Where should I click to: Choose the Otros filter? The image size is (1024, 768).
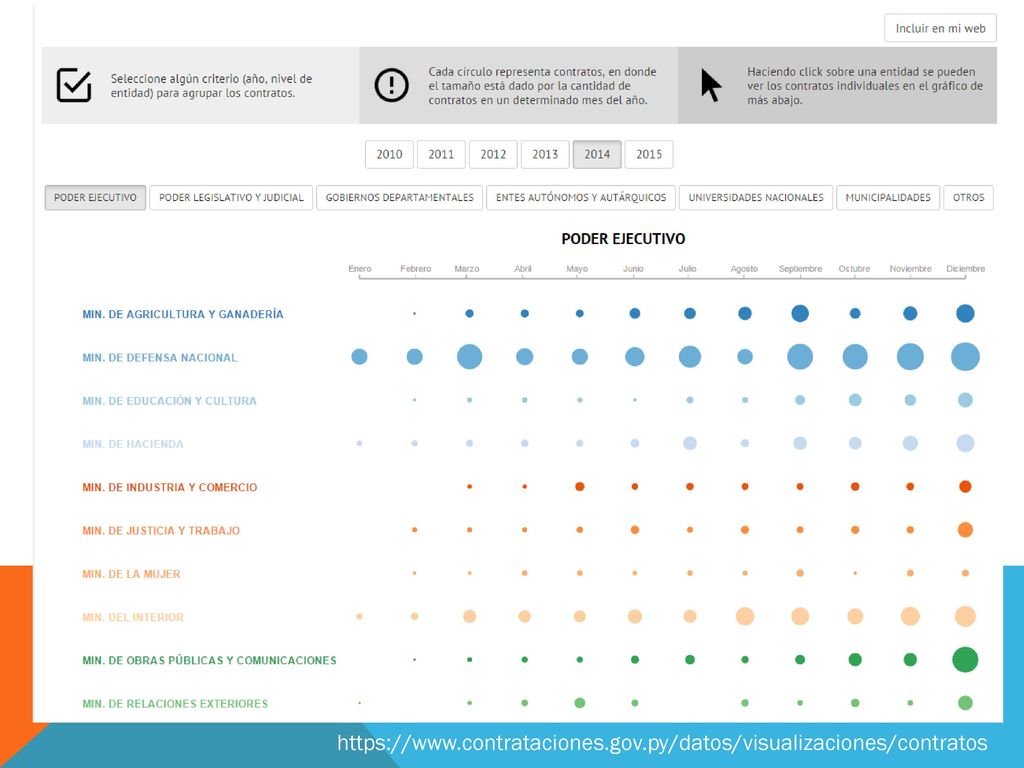point(968,197)
